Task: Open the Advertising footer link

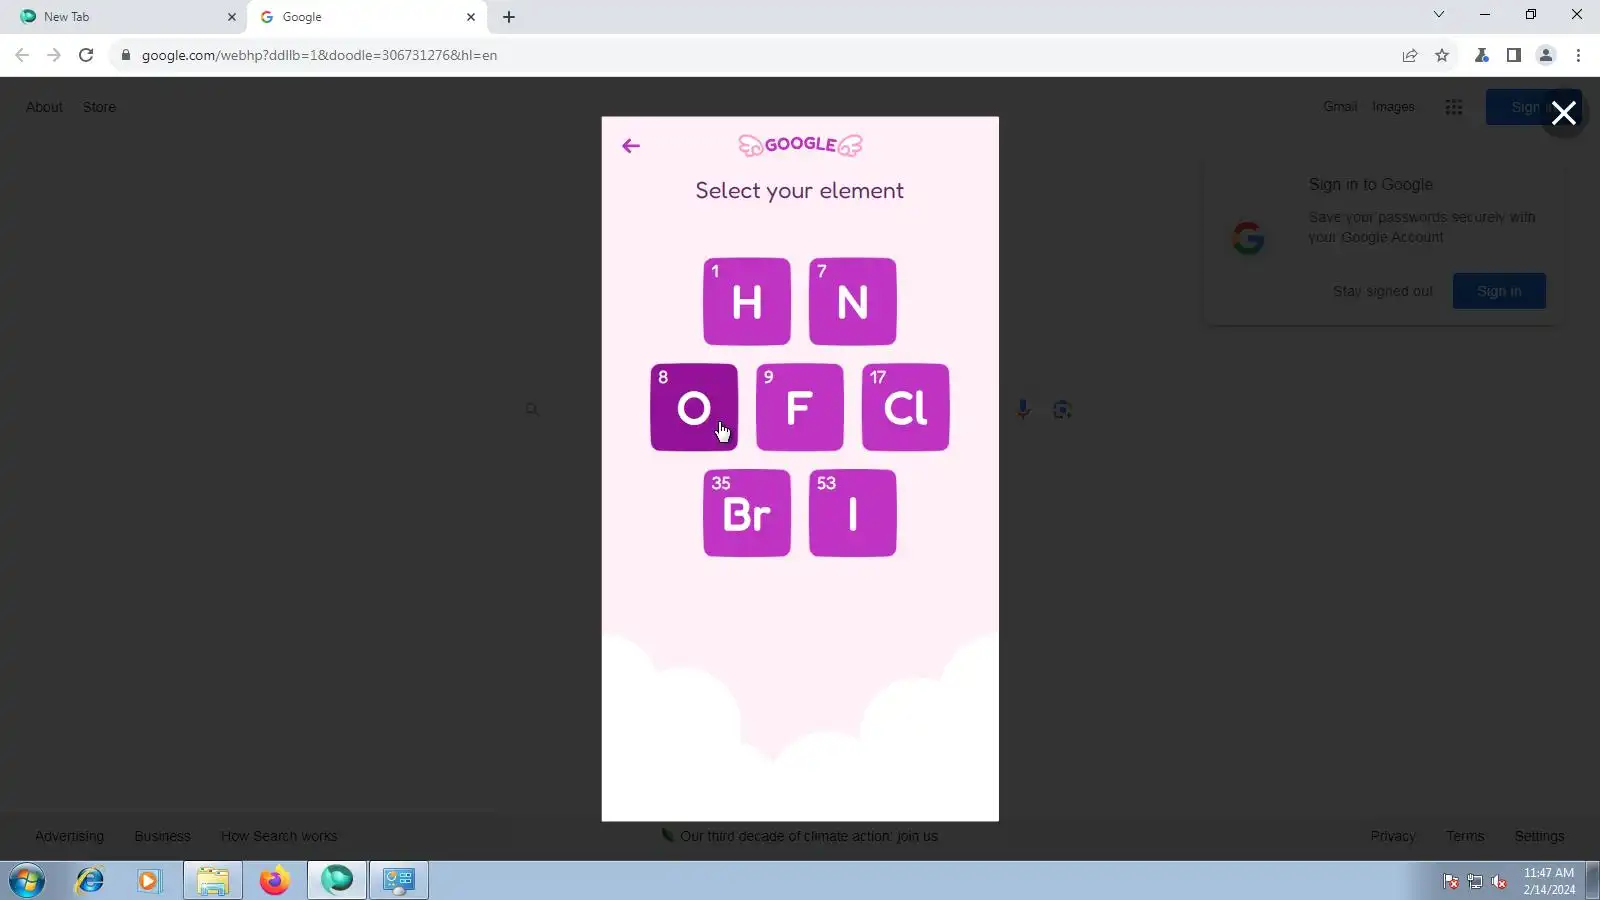Action: (69, 836)
